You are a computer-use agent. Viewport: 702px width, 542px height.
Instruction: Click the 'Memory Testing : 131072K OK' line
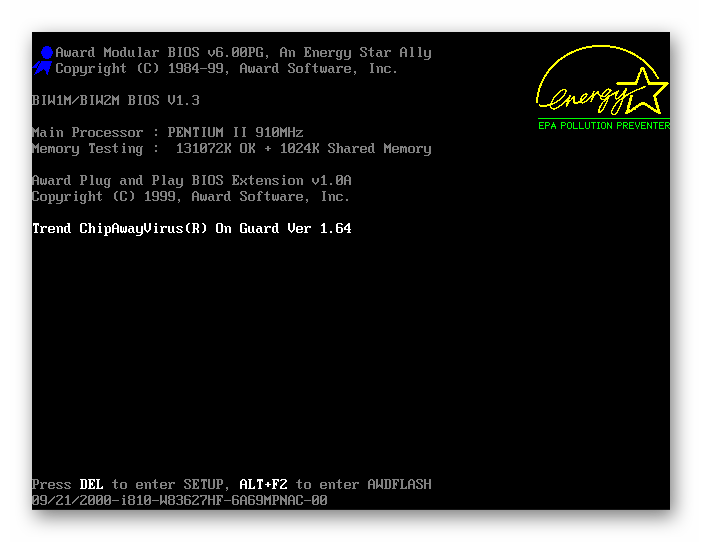click(x=232, y=149)
